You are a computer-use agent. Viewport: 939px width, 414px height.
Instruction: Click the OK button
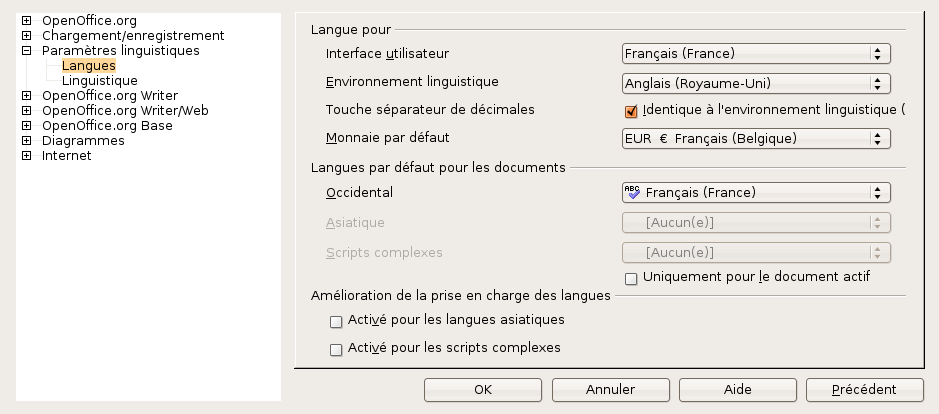(x=483, y=388)
